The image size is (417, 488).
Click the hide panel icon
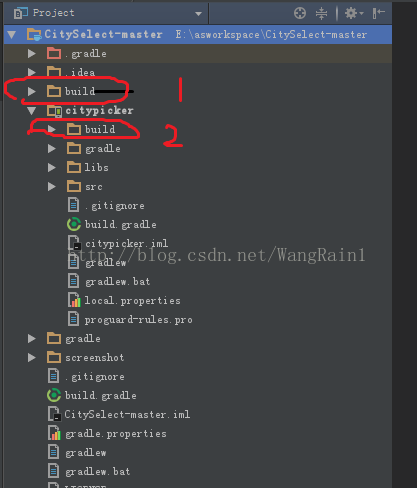coord(379,13)
